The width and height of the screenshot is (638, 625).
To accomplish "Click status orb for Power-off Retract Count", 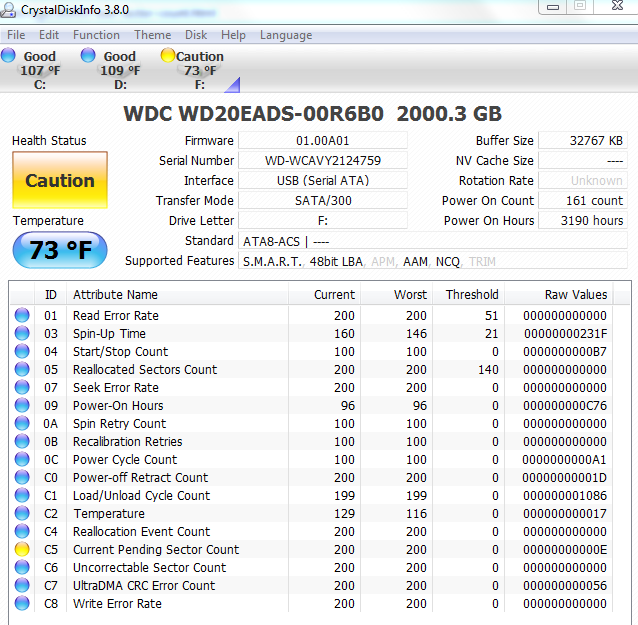I will pyautogui.click(x=22, y=477).
